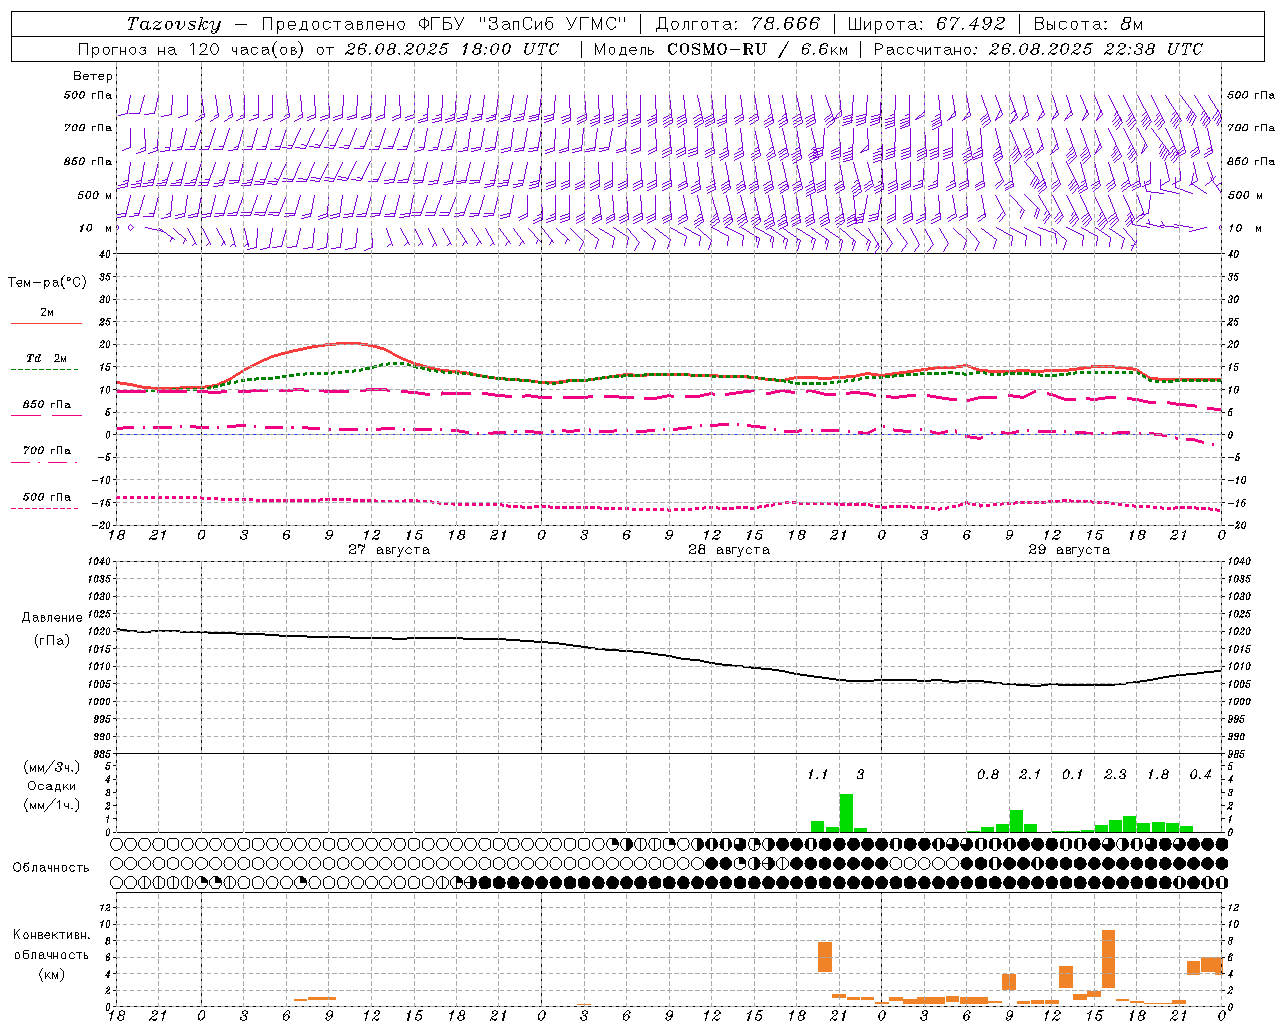
Task: Click the Ветер wind panel label
Action: [x=93, y=76]
